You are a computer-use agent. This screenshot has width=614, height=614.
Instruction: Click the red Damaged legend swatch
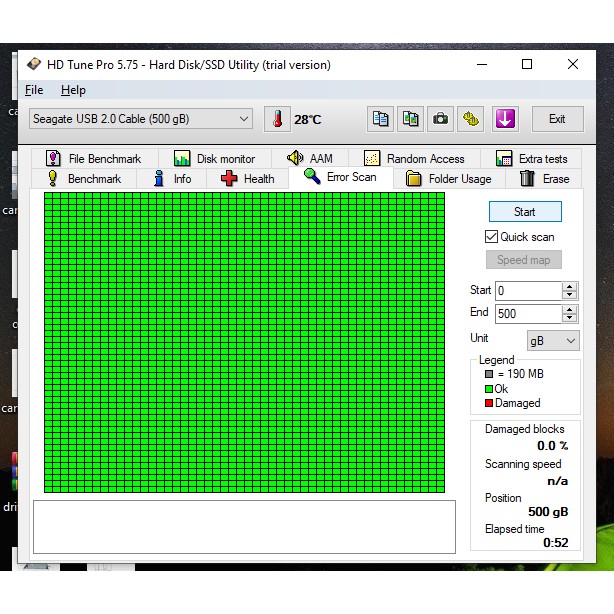[489, 403]
